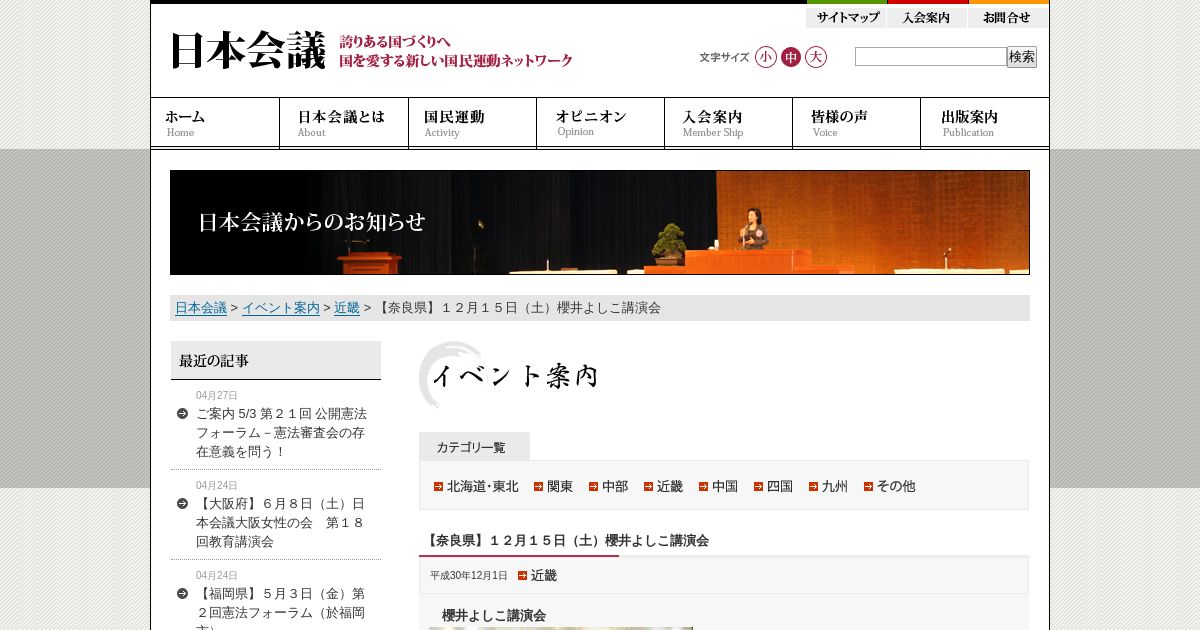Open the お問合せ page
Viewport: 1200px width, 630px height.
point(1008,17)
